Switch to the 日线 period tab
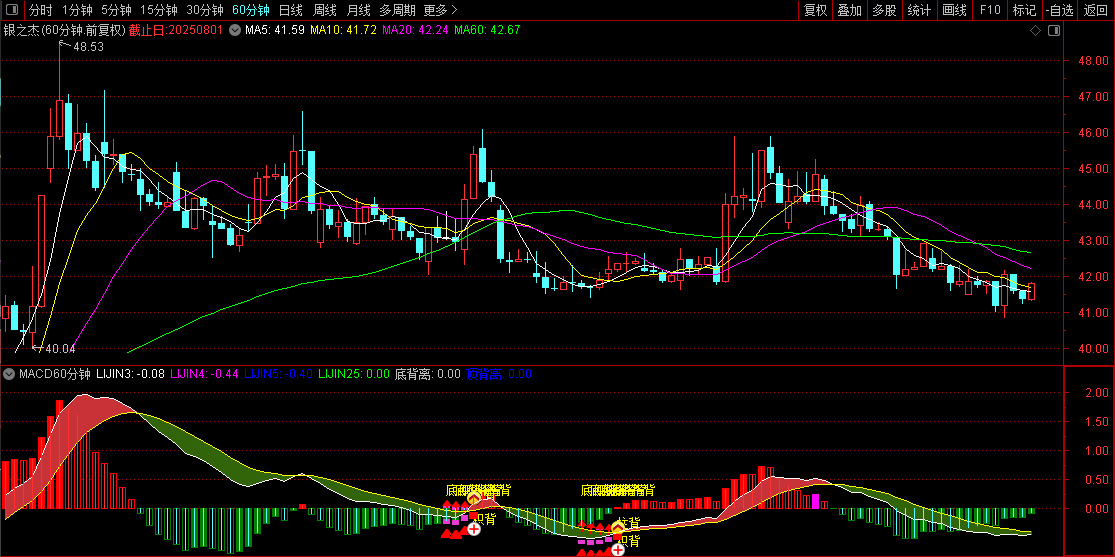The image size is (1115, 557). point(290,10)
